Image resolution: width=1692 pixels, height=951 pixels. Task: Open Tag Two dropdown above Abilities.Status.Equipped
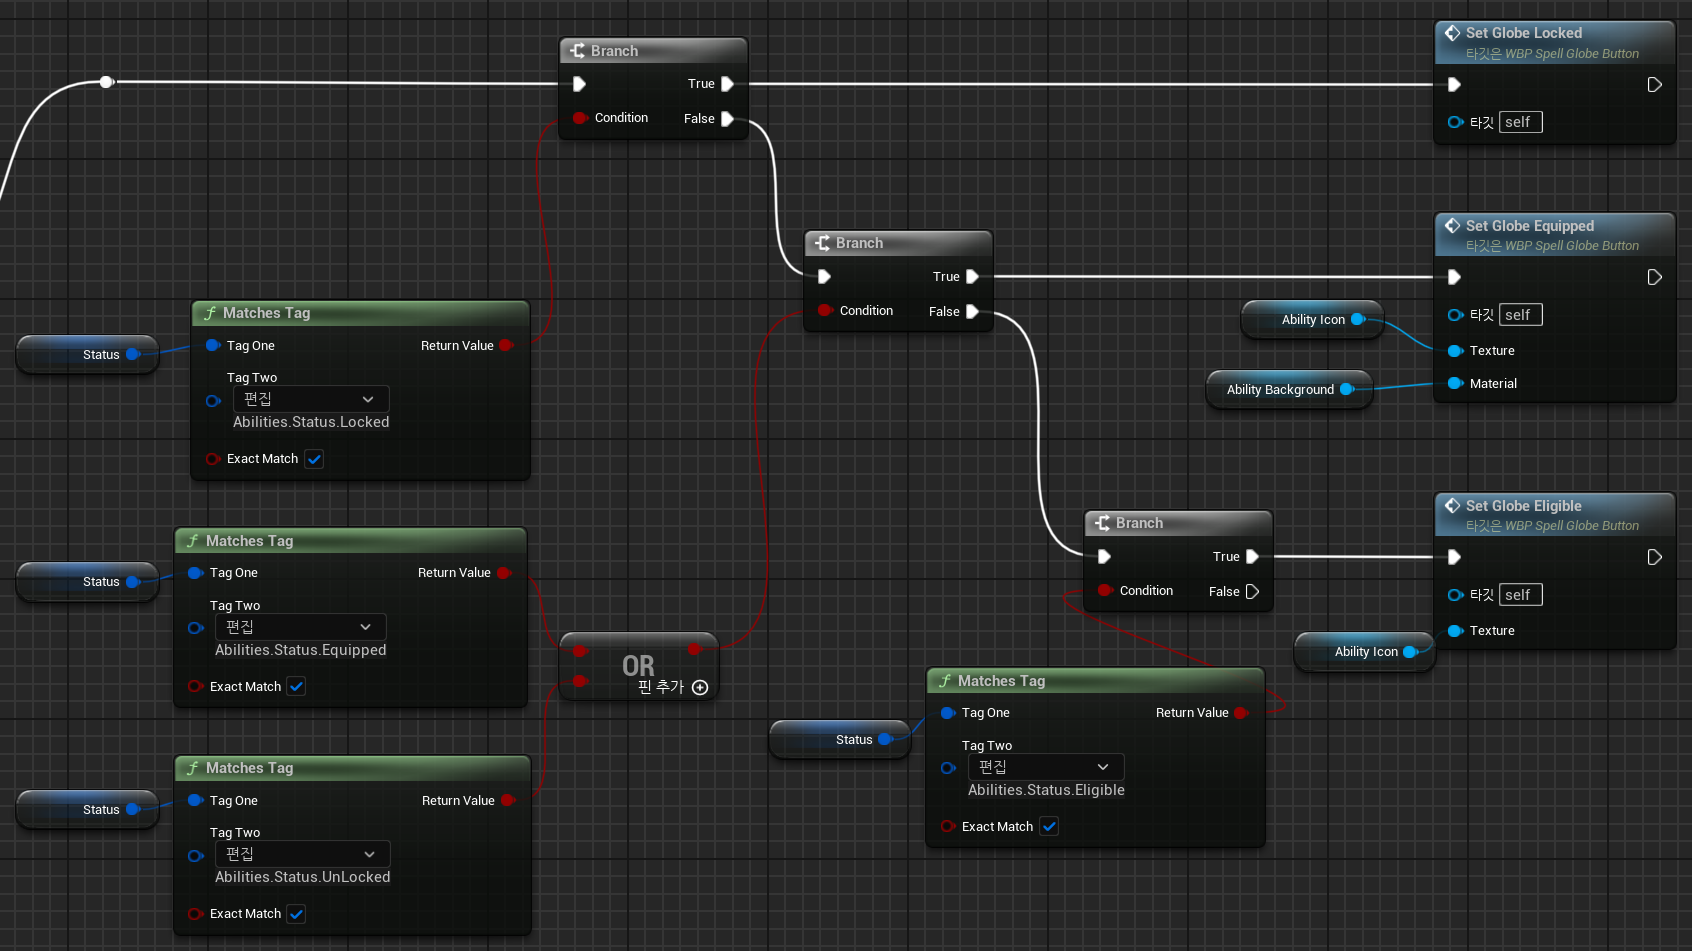point(300,627)
